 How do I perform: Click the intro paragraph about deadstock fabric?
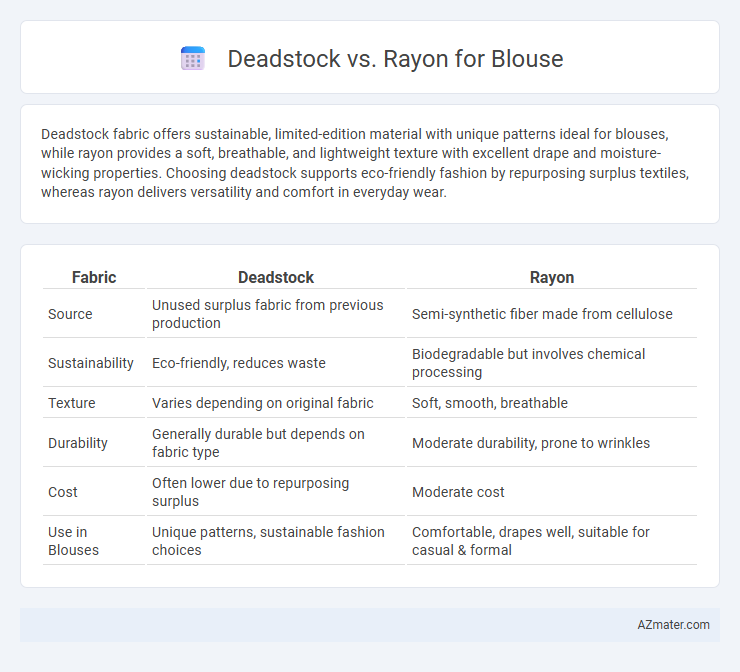[x=365, y=163]
